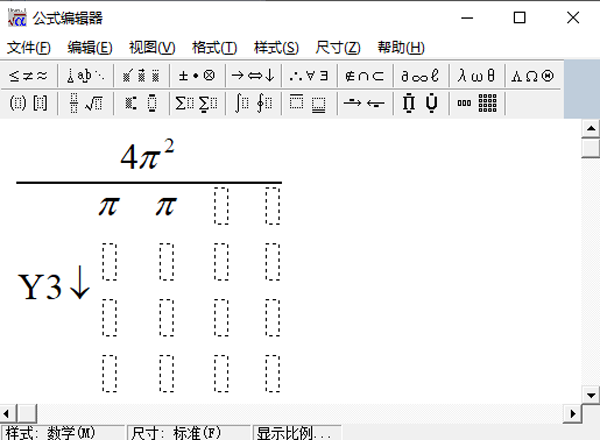Click the last empty slot in the π row
Screen dimensions: 600x440
click(272, 206)
